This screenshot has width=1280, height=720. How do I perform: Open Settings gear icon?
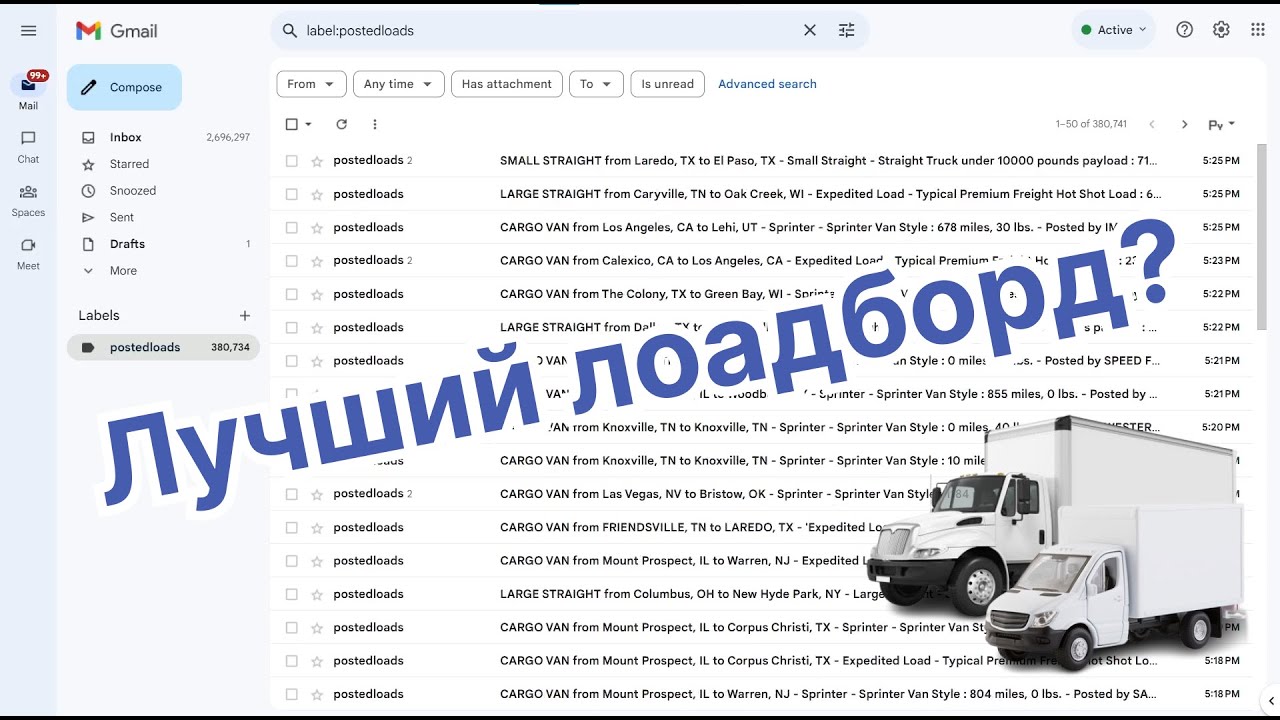pyautogui.click(x=1221, y=30)
